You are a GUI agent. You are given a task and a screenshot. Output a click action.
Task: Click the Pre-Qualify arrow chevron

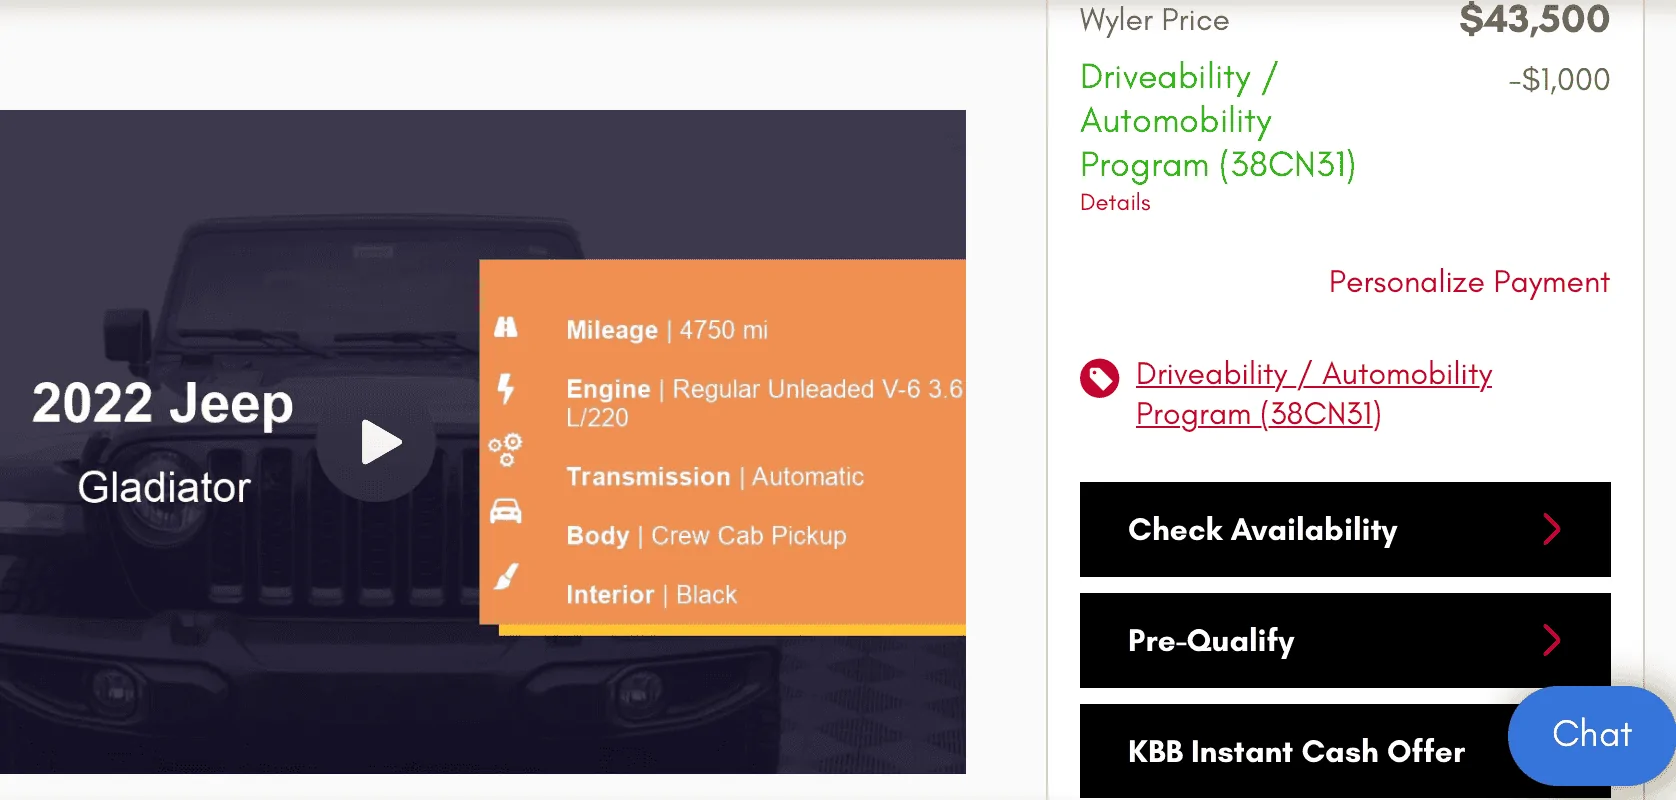[x=1552, y=640]
